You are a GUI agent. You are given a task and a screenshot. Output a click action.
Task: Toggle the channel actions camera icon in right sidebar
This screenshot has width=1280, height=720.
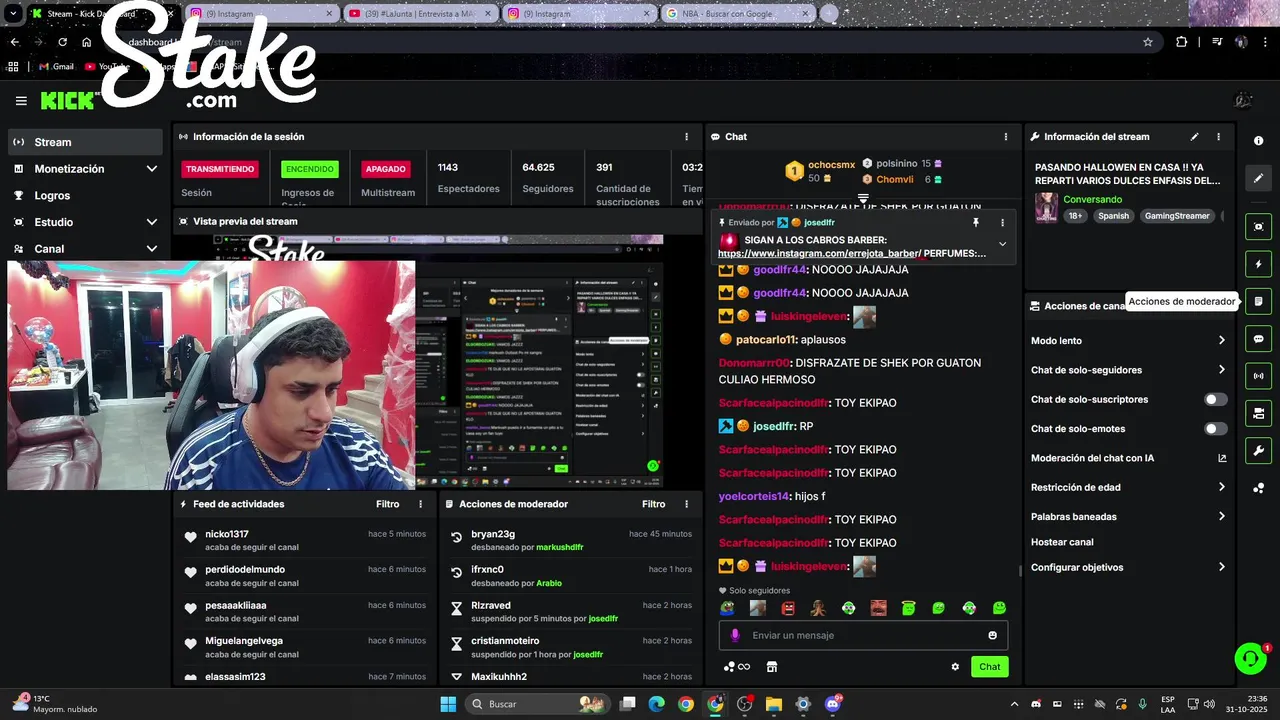point(1259,413)
